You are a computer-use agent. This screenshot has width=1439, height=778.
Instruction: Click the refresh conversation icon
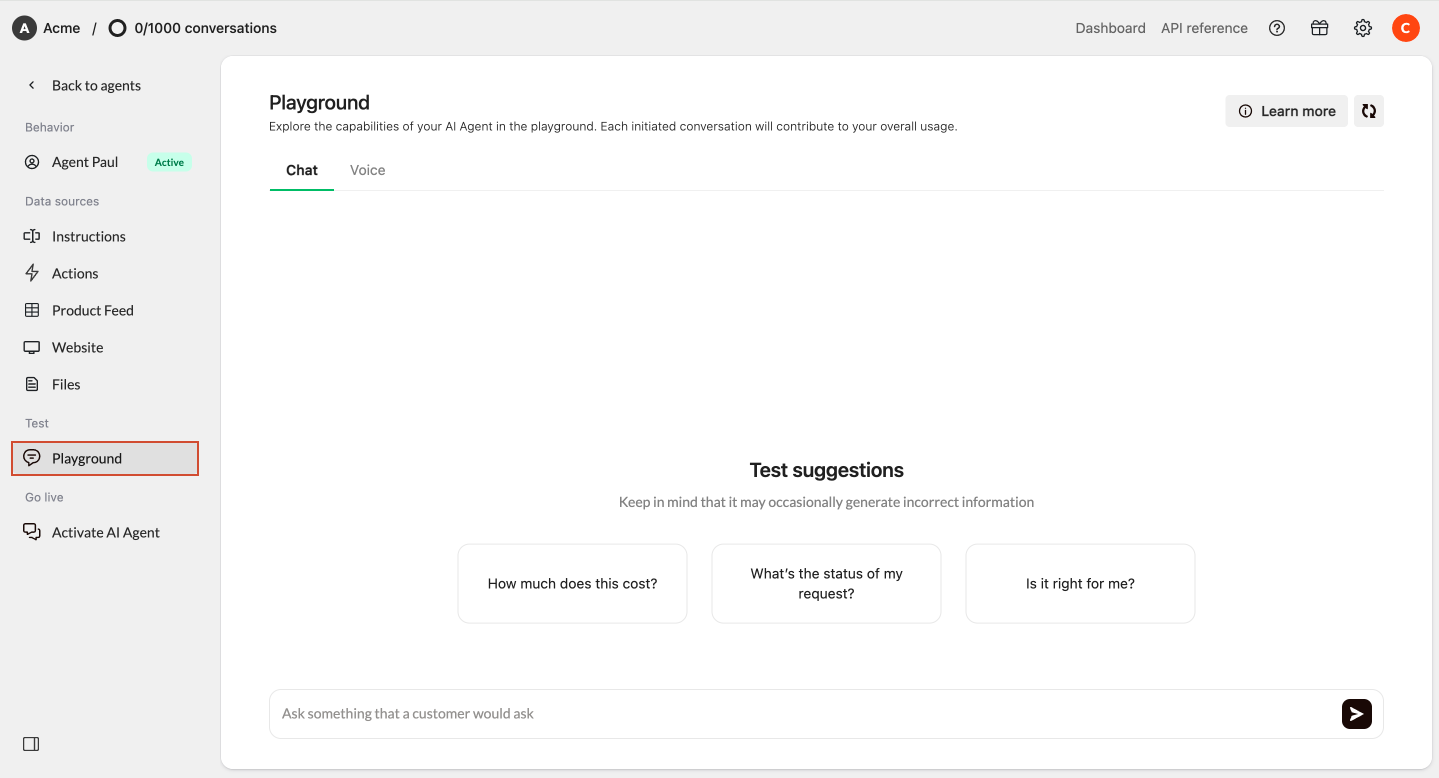pyautogui.click(x=1369, y=111)
